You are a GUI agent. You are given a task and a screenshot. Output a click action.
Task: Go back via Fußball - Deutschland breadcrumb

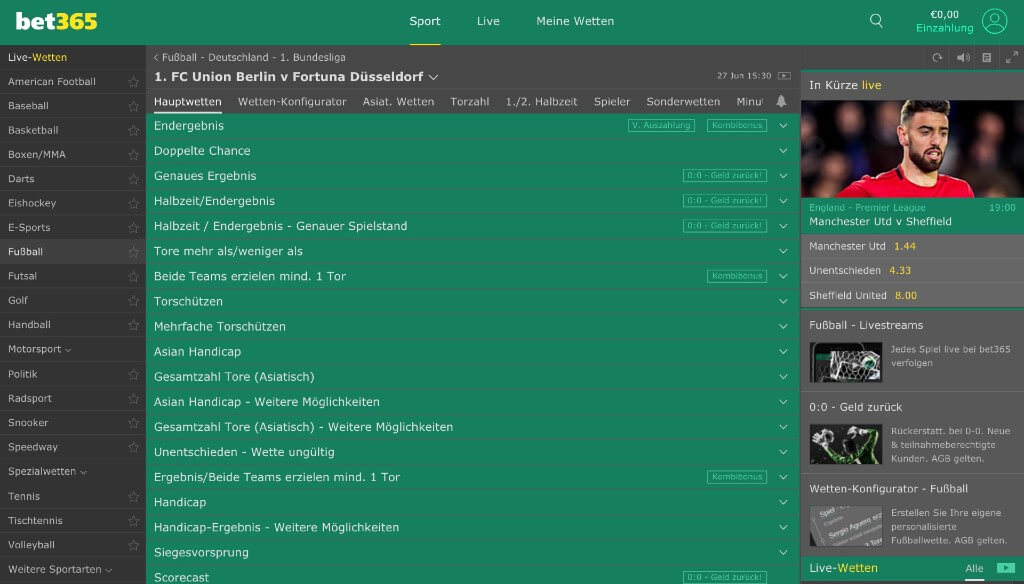pyautogui.click(x=249, y=57)
